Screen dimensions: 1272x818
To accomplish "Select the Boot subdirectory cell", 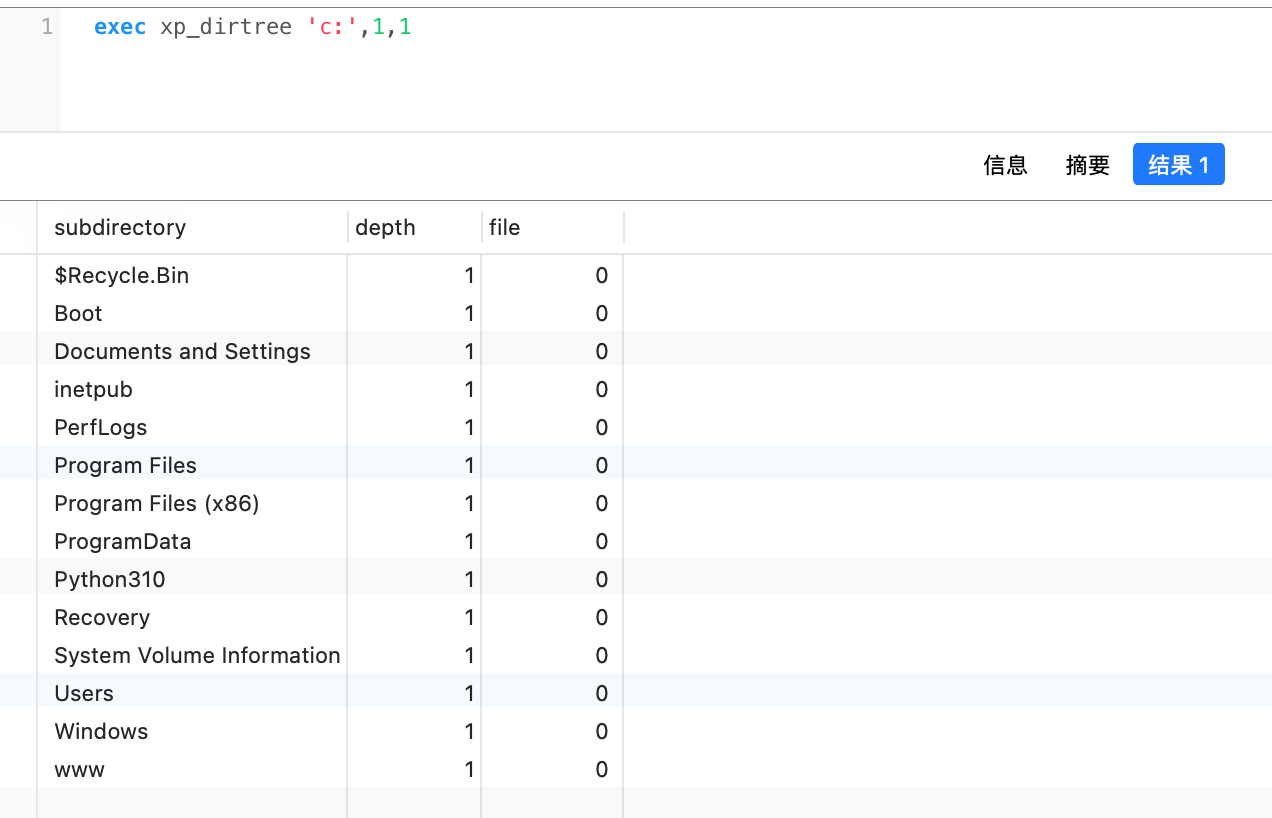I will (x=78, y=314).
